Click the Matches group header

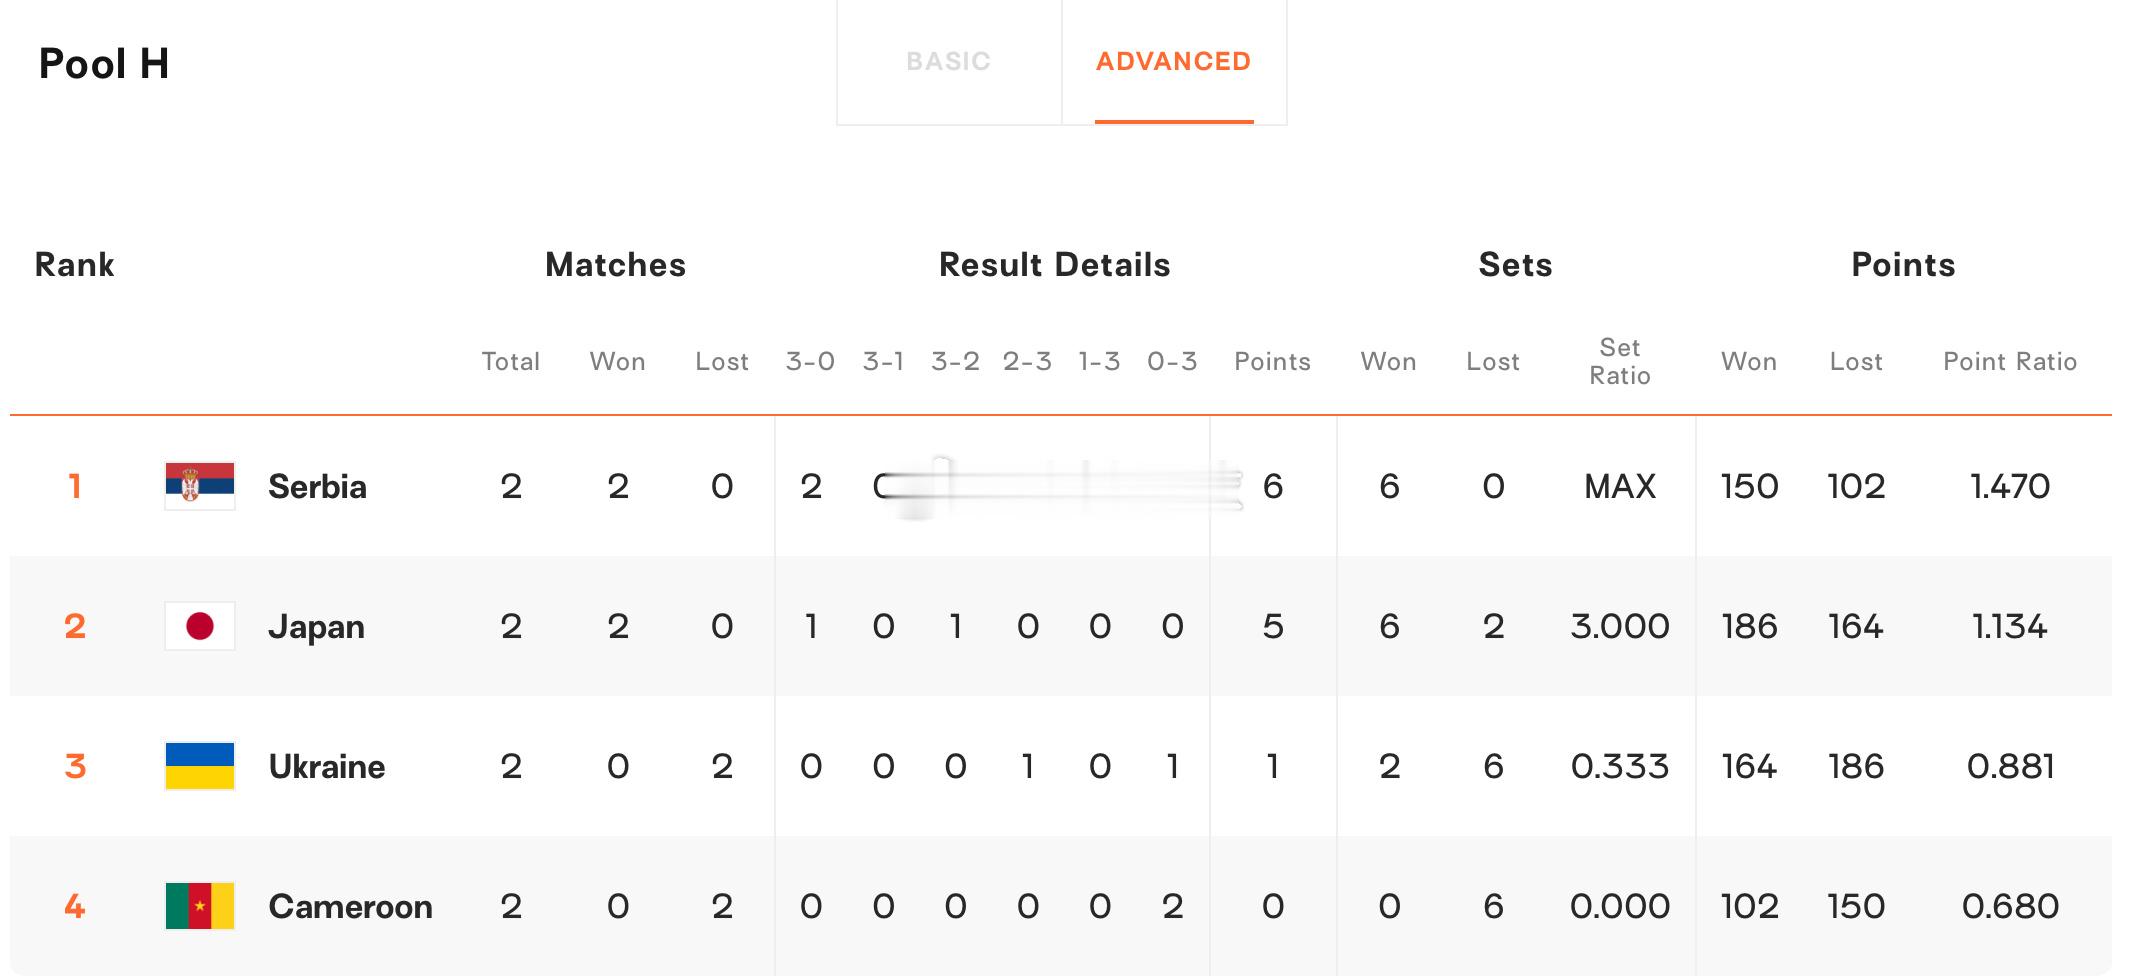pyautogui.click(x=615, y=265)
